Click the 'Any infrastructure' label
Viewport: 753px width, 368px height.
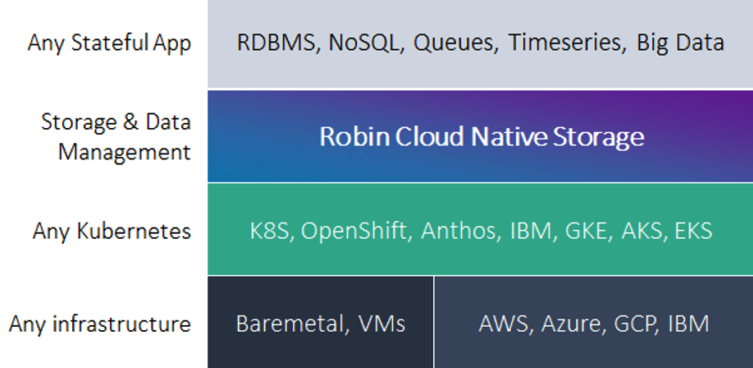(x=100, y=324)
